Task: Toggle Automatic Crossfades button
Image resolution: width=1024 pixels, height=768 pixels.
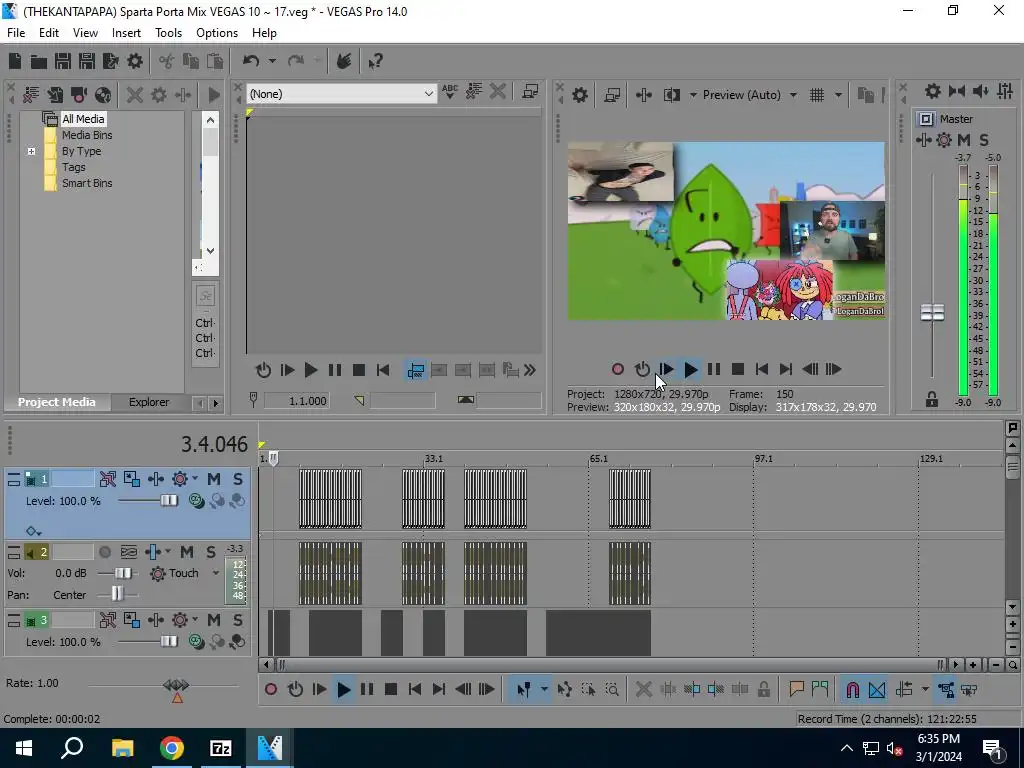Action: tap(877, 689)
